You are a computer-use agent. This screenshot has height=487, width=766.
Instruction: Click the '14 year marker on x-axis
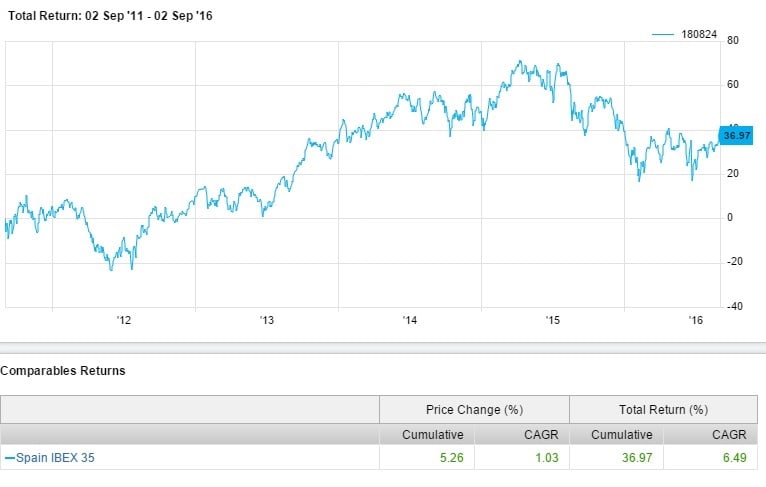tap(410, 321)
